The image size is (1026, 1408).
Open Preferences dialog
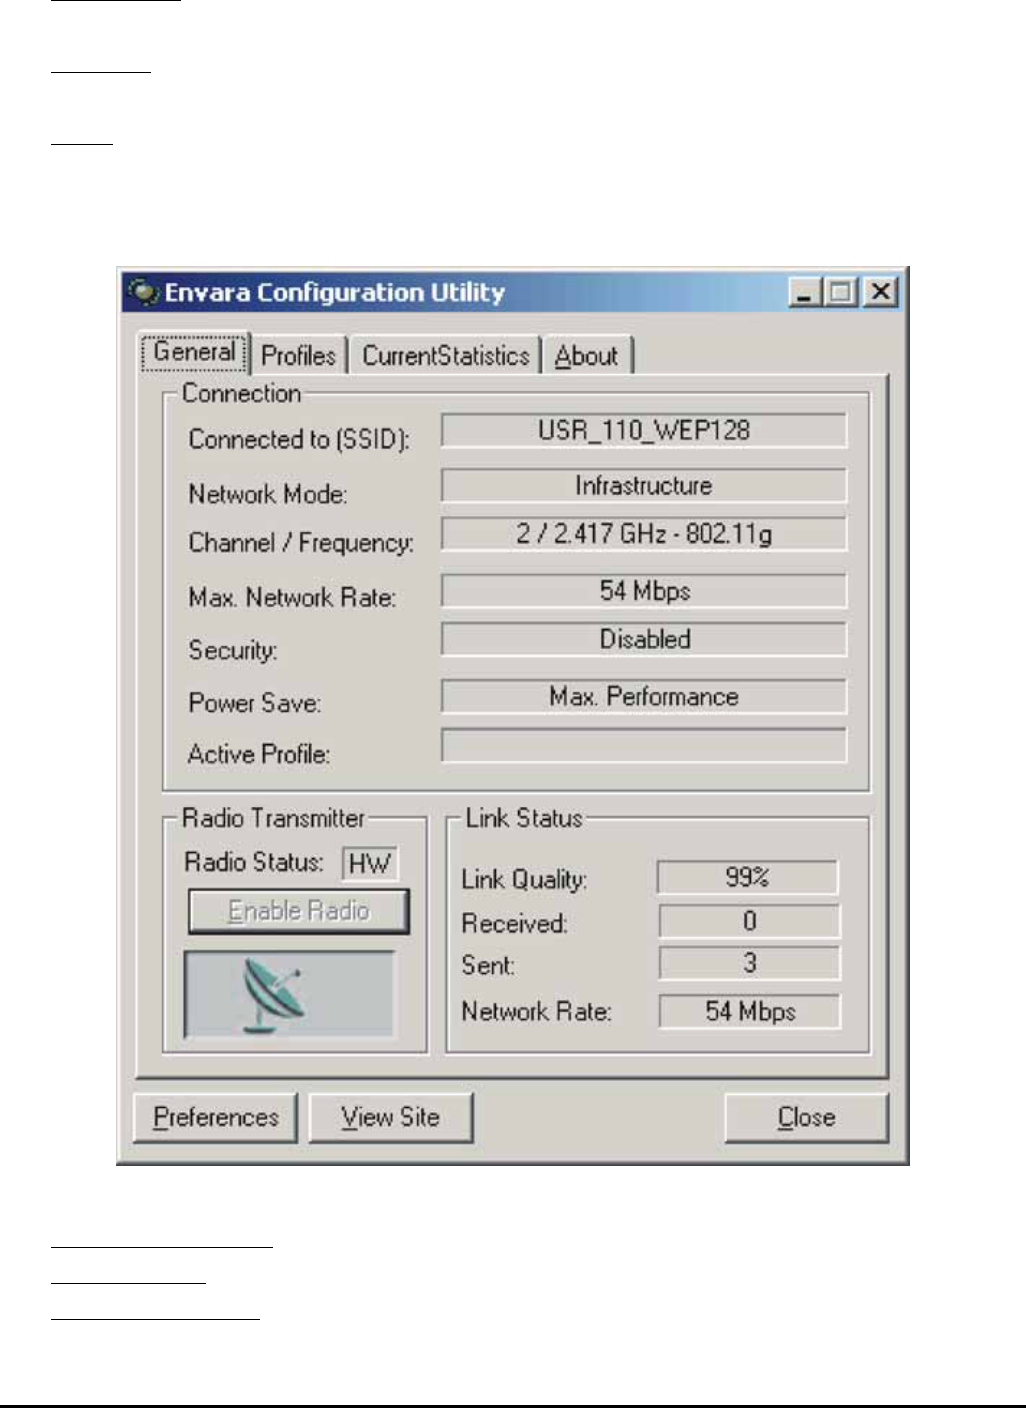(215, 1117)
